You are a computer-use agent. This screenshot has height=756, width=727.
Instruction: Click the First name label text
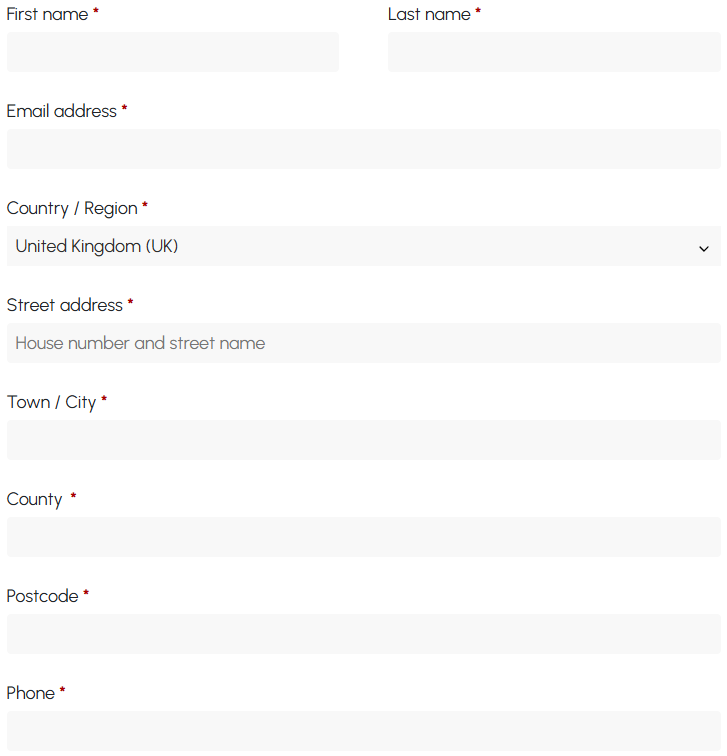click(47, 14)
